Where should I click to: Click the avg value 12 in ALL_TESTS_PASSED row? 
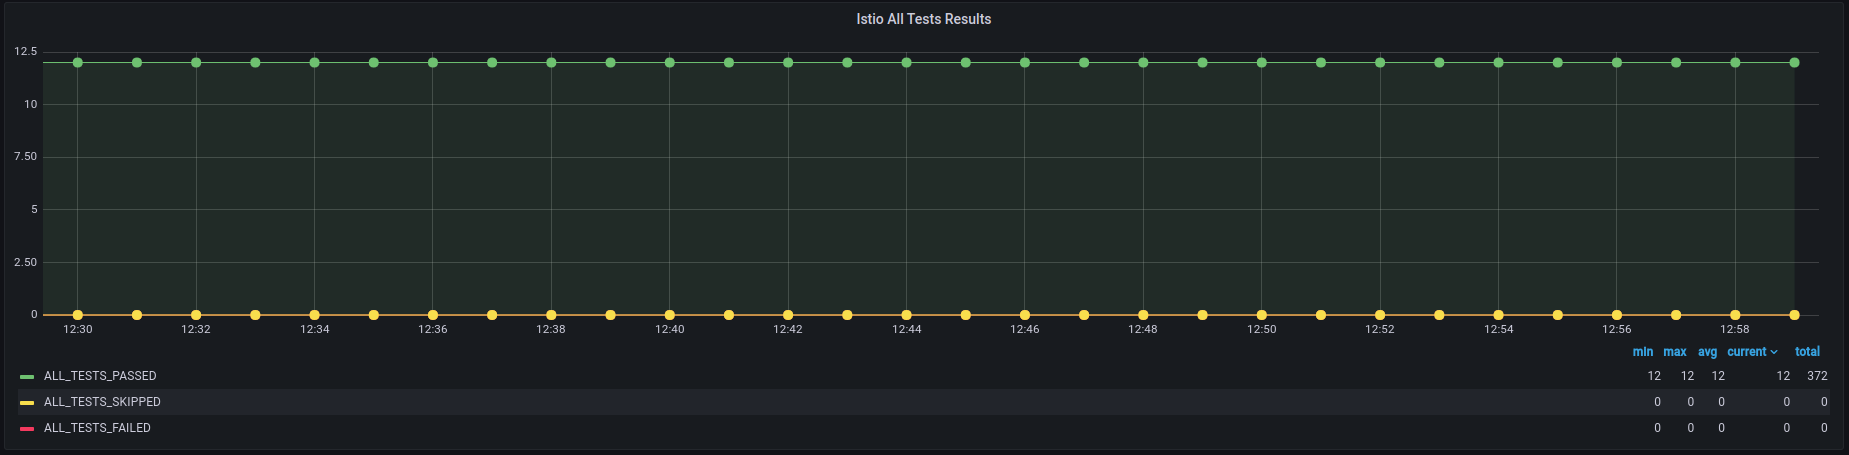pos(1718,376)
